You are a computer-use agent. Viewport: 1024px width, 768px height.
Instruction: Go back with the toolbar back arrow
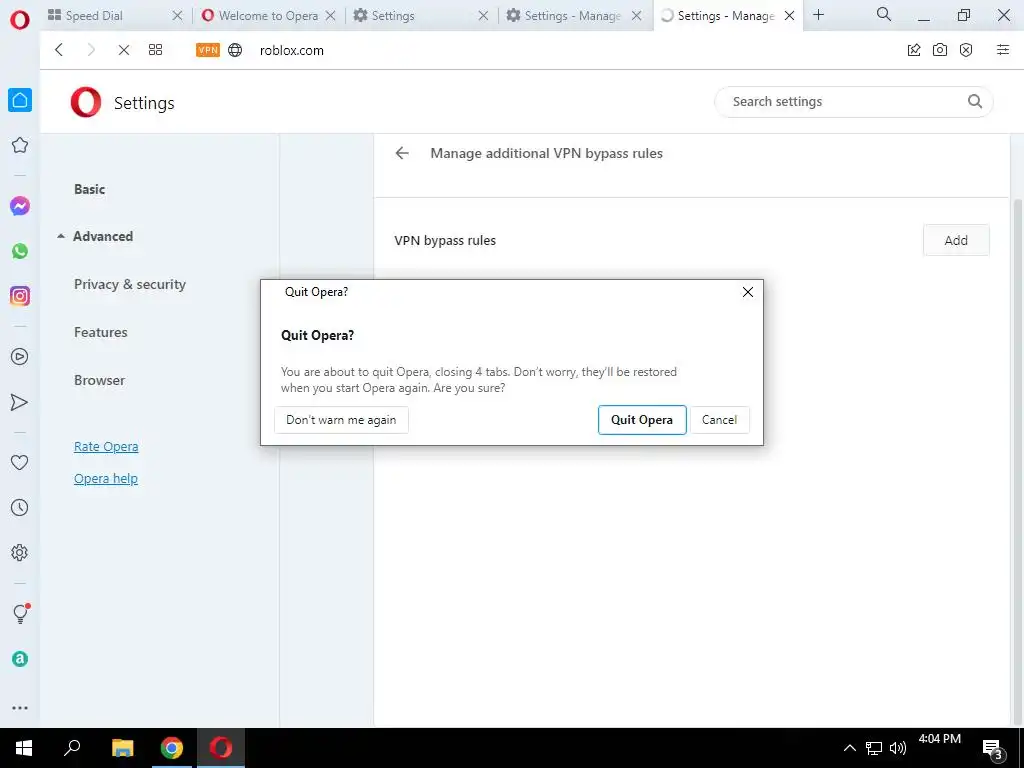[x=59, y=50]
